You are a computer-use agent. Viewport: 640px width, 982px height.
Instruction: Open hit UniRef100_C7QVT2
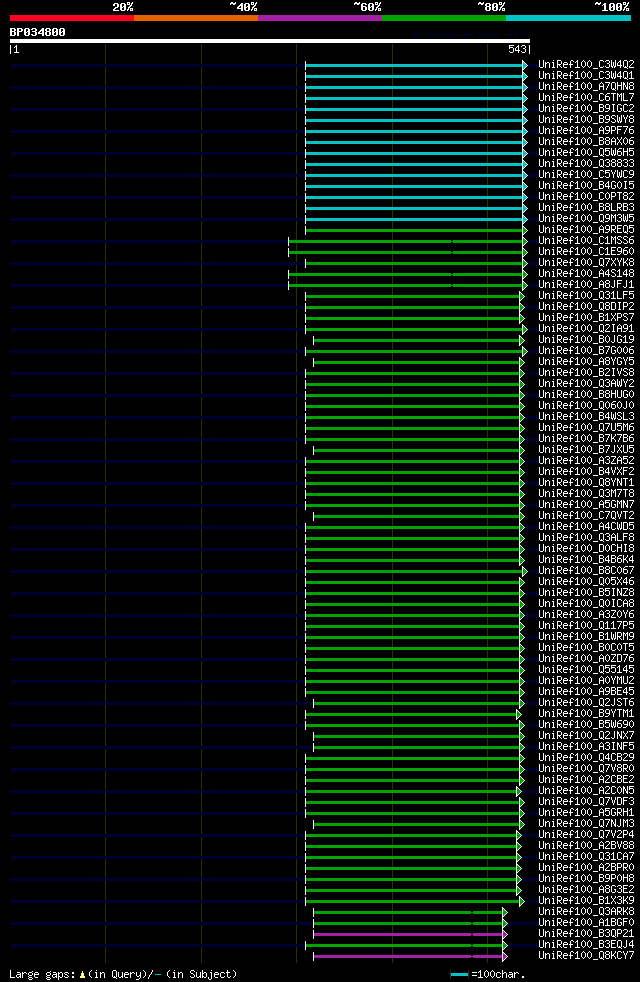(586, 516)
